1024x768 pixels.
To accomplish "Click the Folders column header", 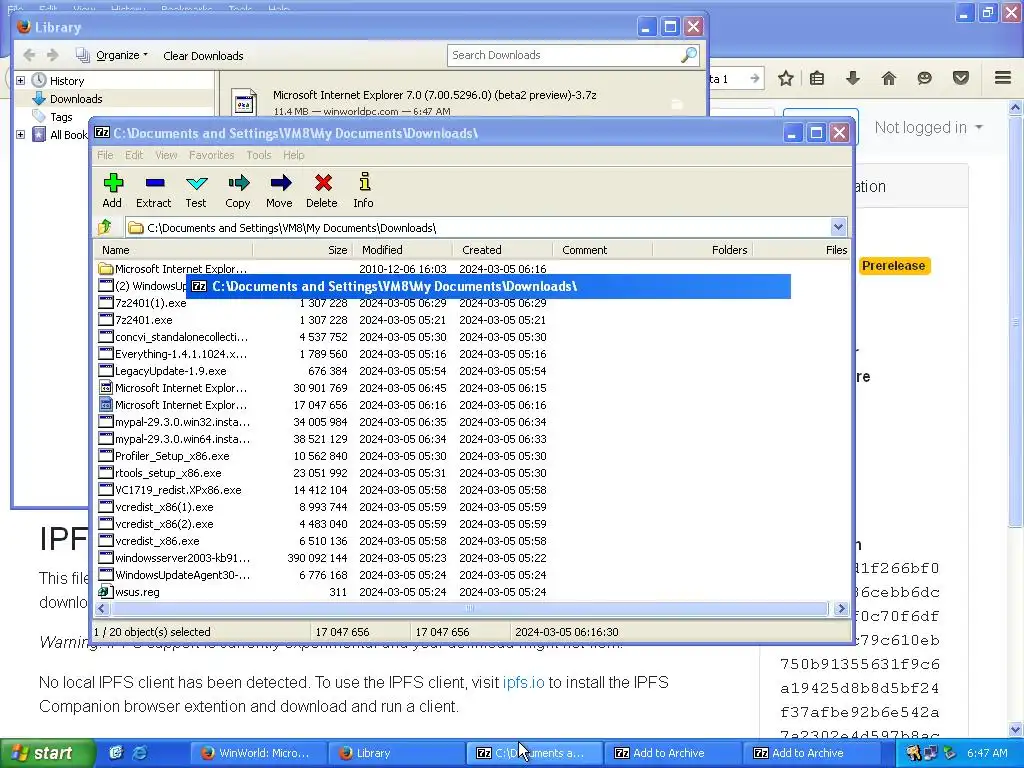I will 703,250.
